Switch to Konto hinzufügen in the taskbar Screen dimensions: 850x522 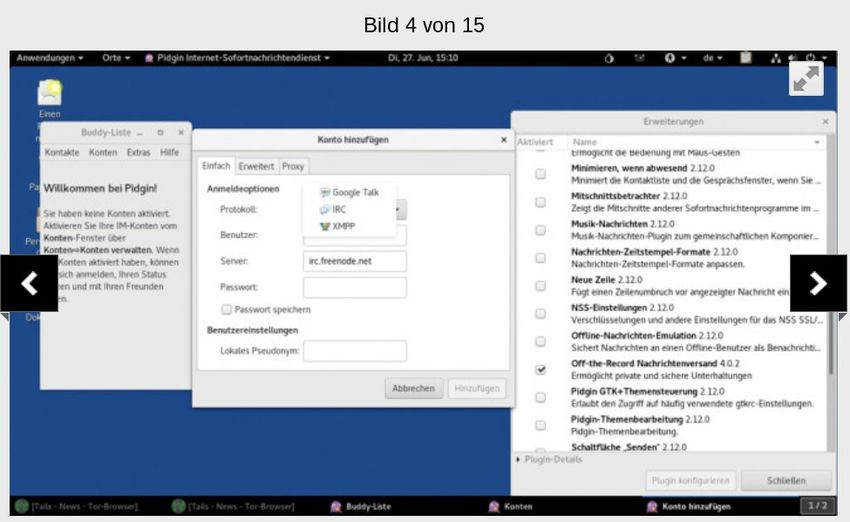(x=688, y=506)
